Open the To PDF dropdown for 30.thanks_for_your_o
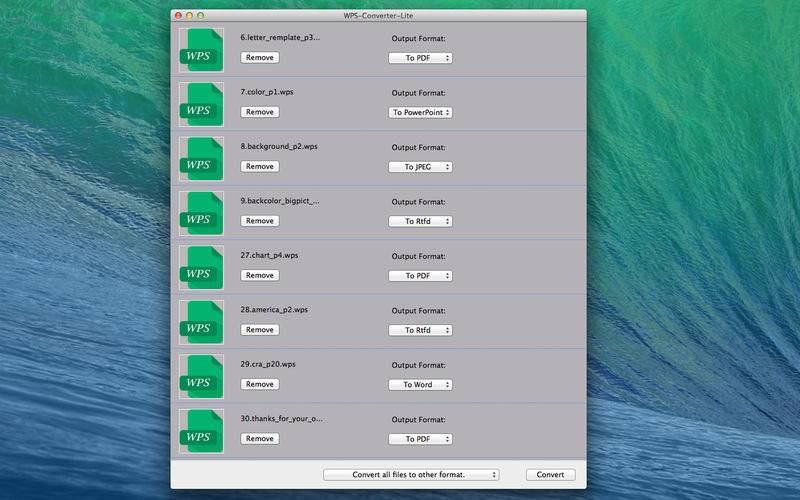The height and width of the screenshot is (500, 800). pyautogui.click(x=420, y=439)
